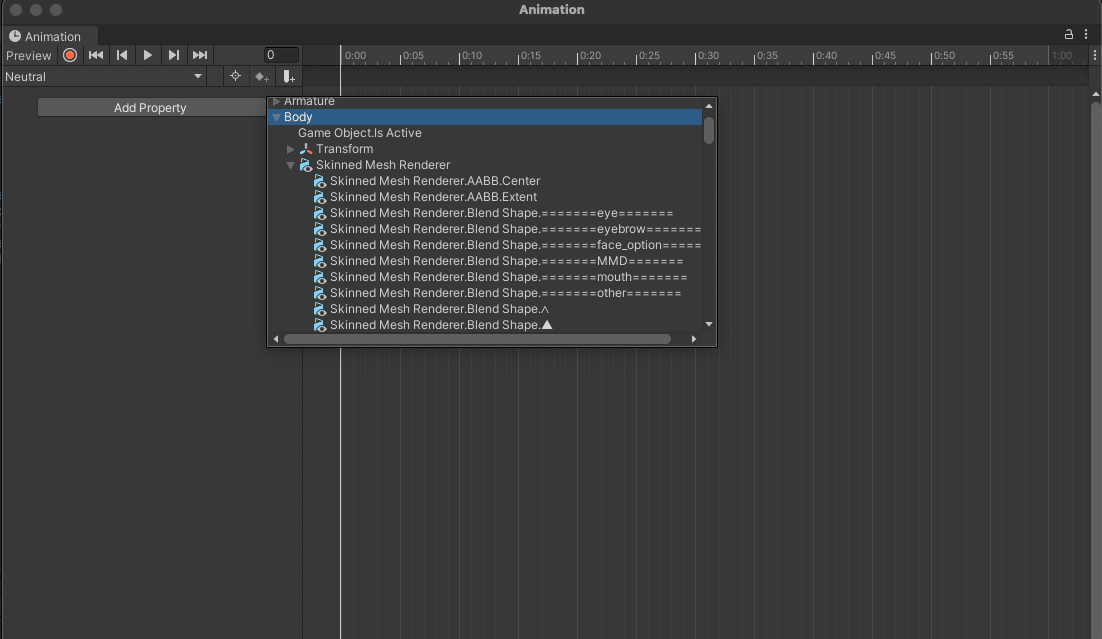Click icon beside AABB.Extent property
1102x639 pixels.
320,197
